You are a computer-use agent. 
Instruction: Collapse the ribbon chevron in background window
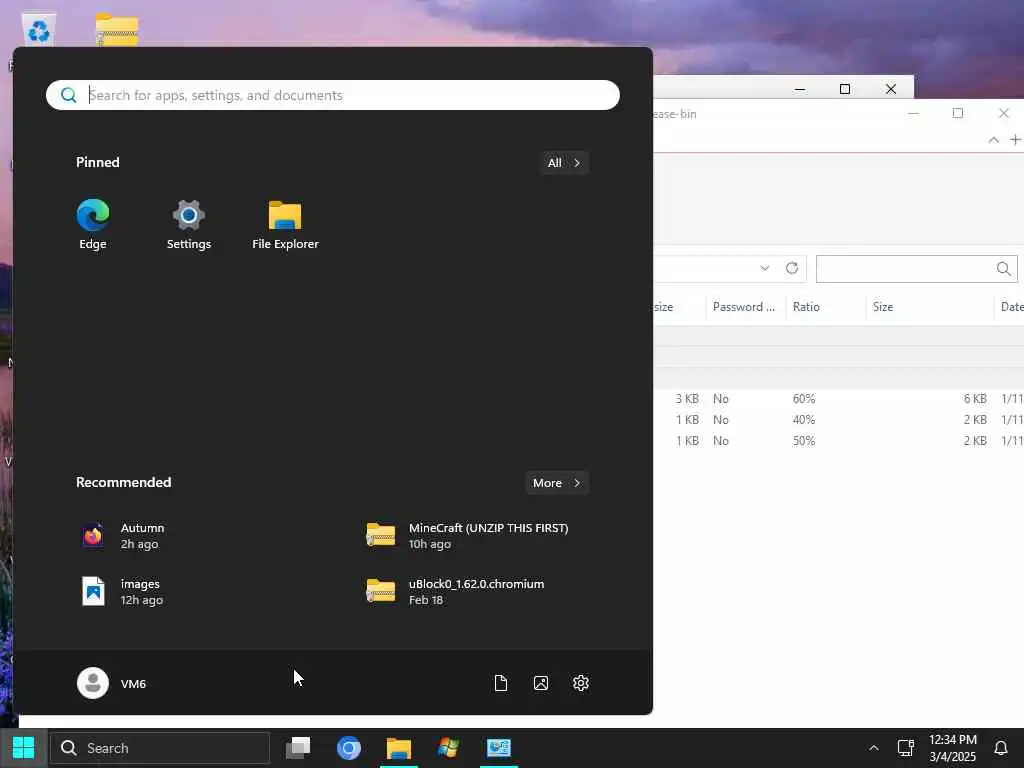[x=993, y=140]
